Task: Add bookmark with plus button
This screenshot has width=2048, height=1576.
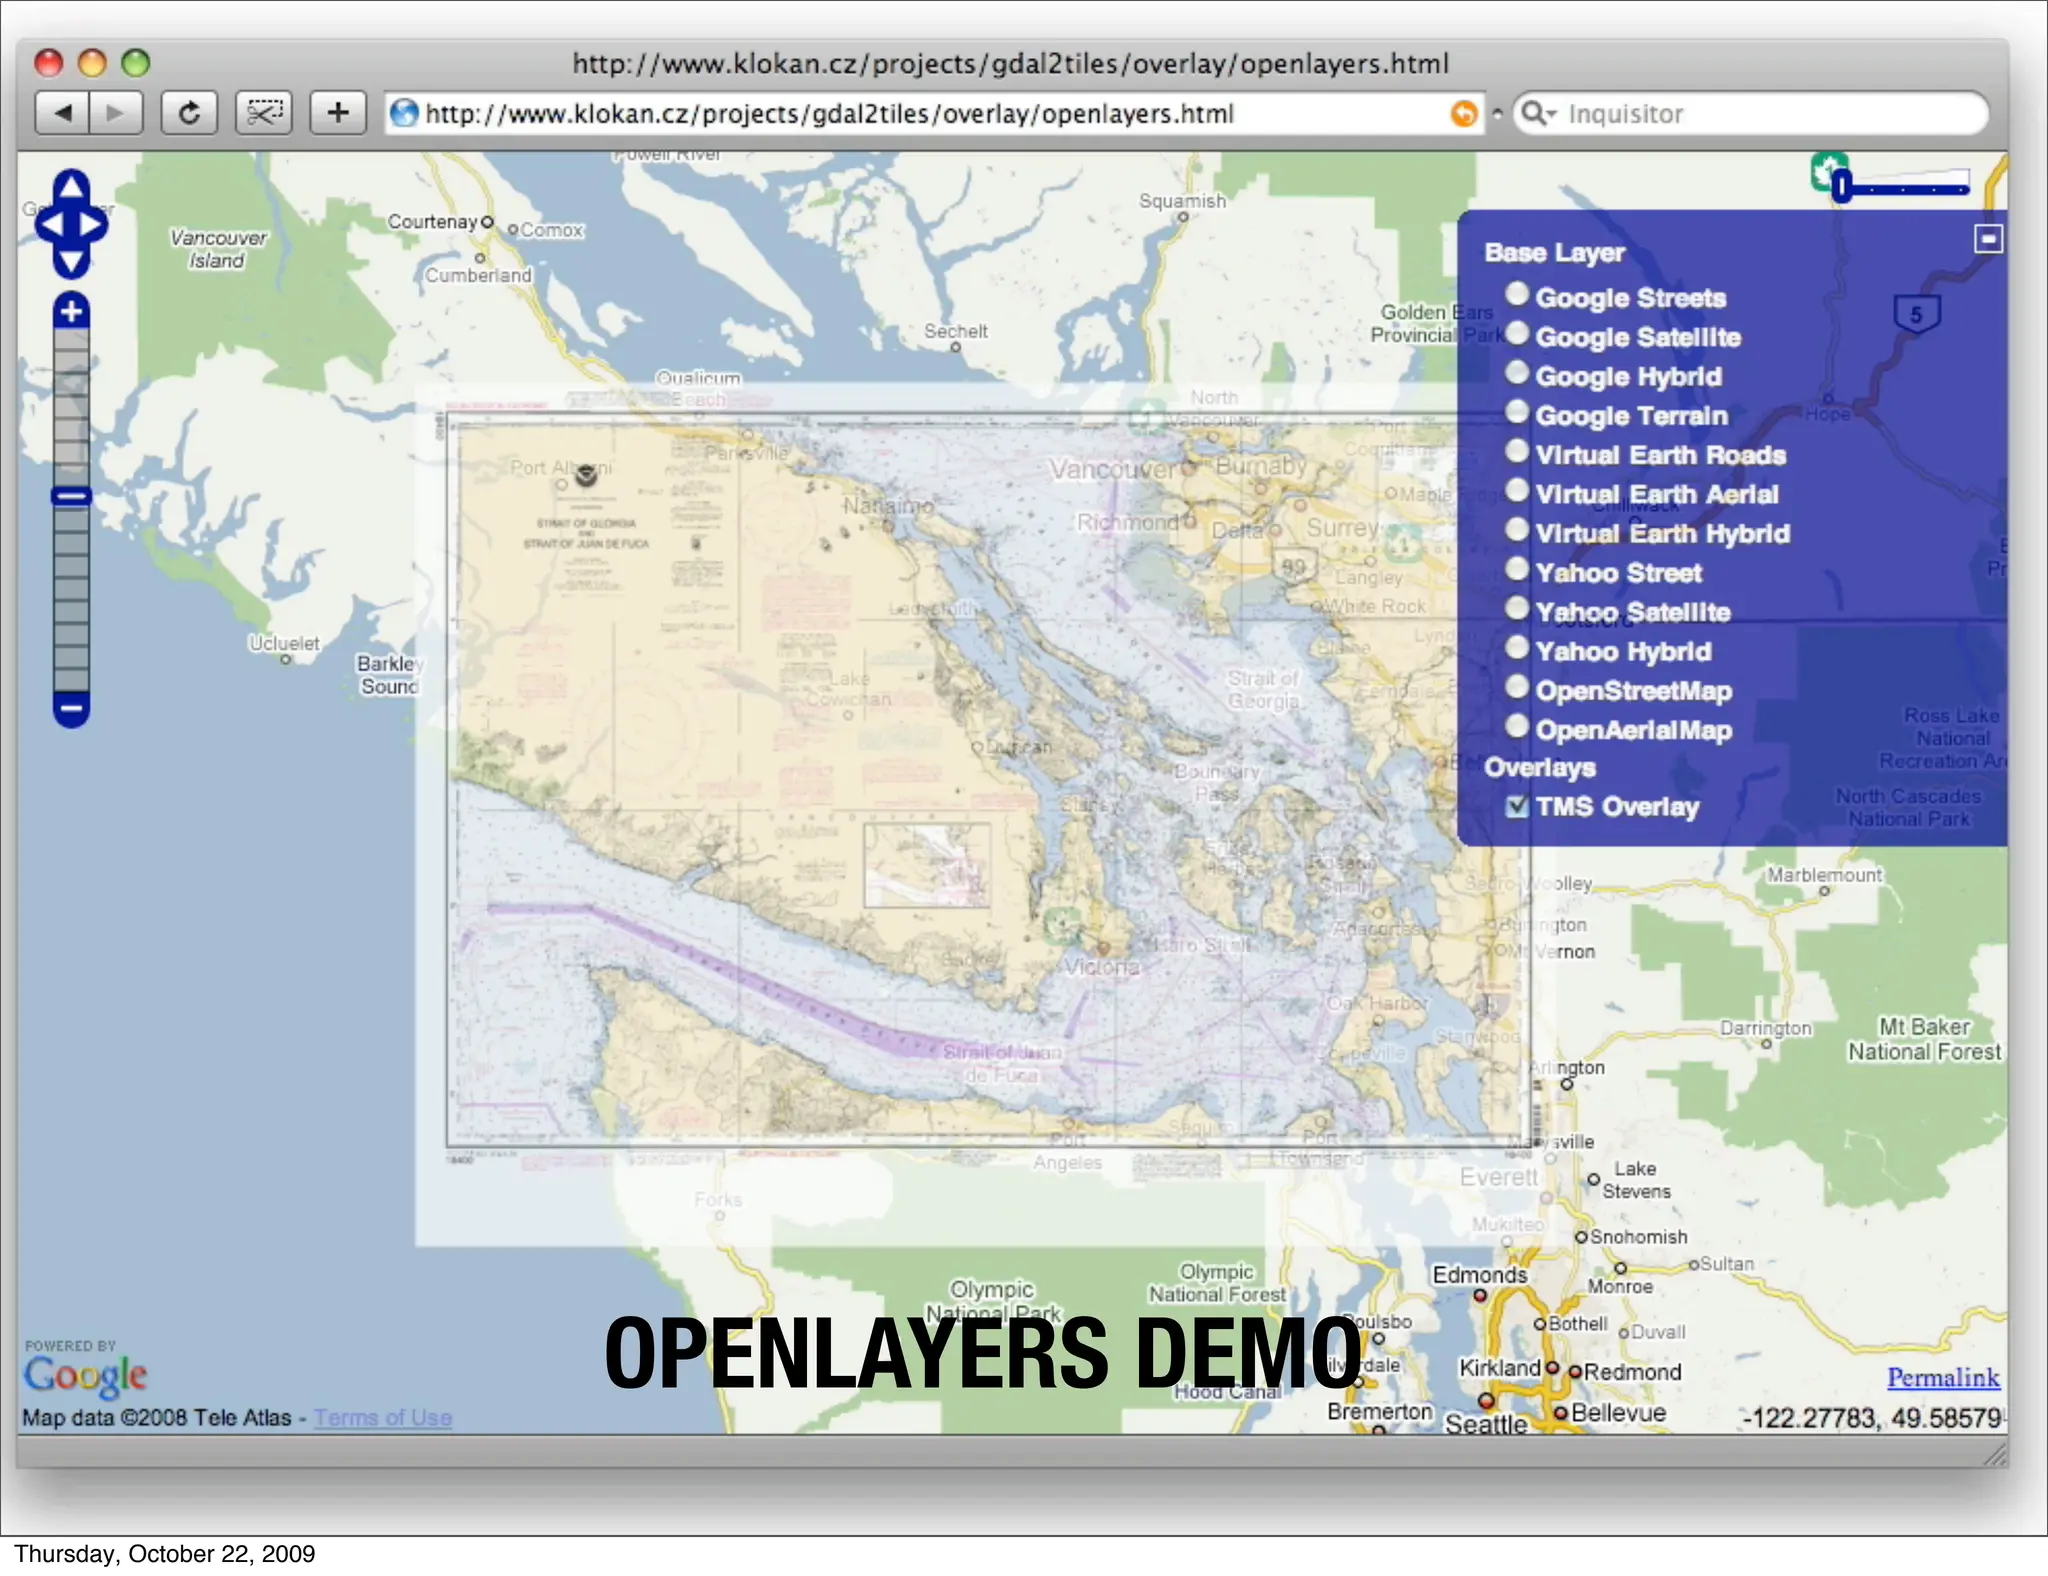Action: 338,113
